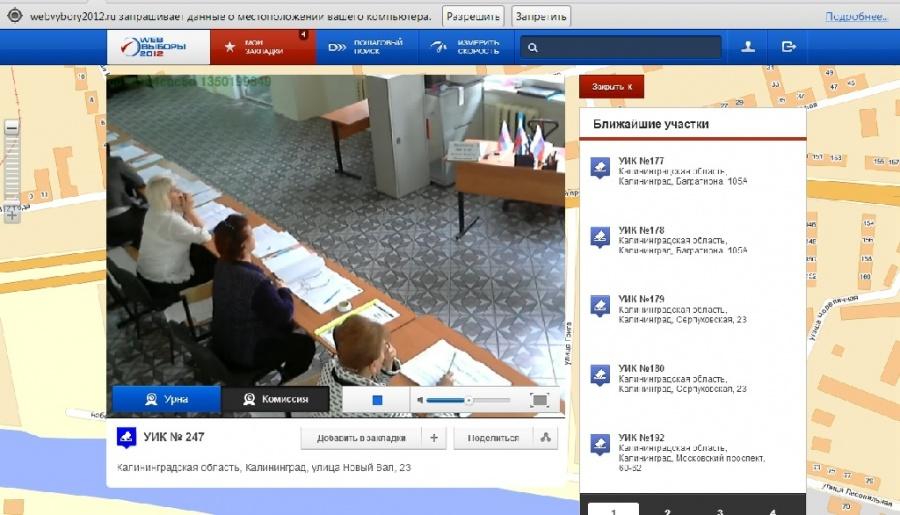The width and height of the screenshot is (900, 515).
Task: Open the user profile icon
Action: tap(747, 47)
